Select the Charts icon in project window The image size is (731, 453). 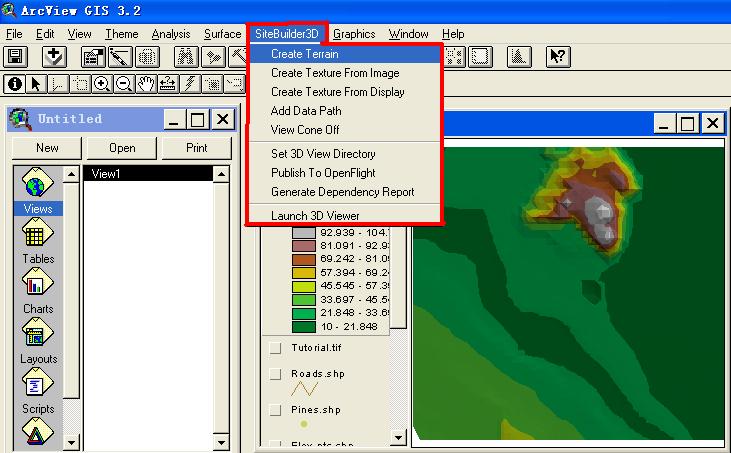[x=38, y=283]
